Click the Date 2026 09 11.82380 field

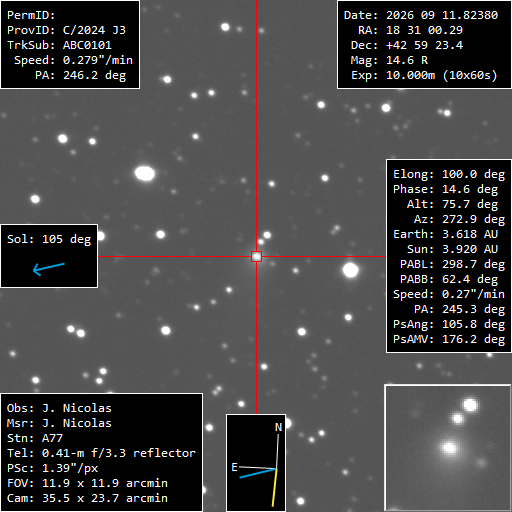pyautogui.click(x=421, y=15)
